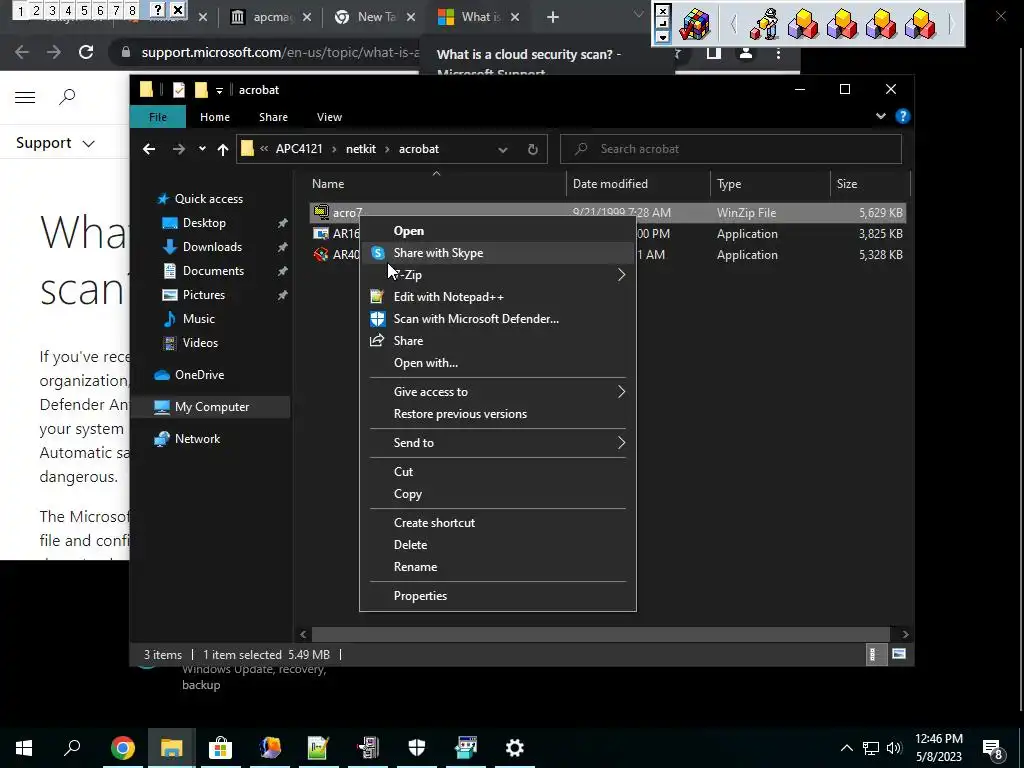Go up one folder level
The height and width of the screenshot is (768, 1024).
click(222, 150)
